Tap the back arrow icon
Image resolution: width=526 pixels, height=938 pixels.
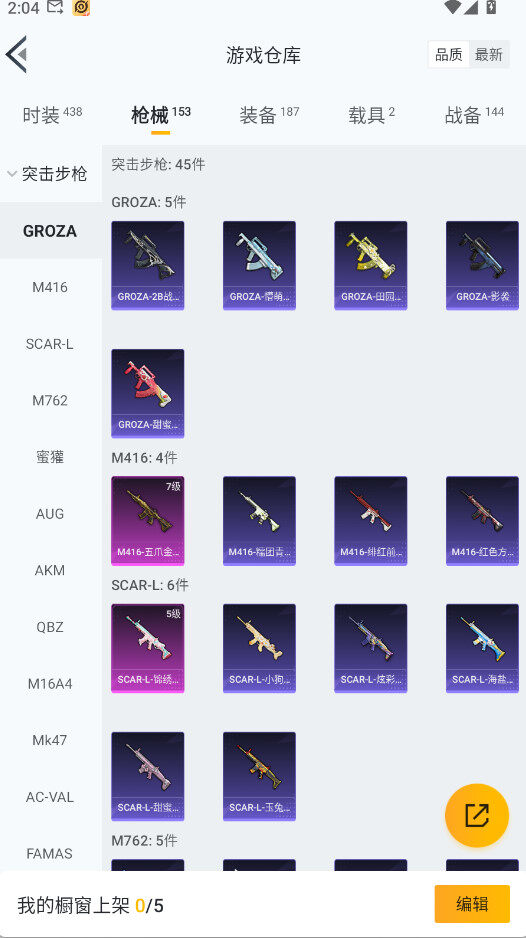tap(17, 54)
